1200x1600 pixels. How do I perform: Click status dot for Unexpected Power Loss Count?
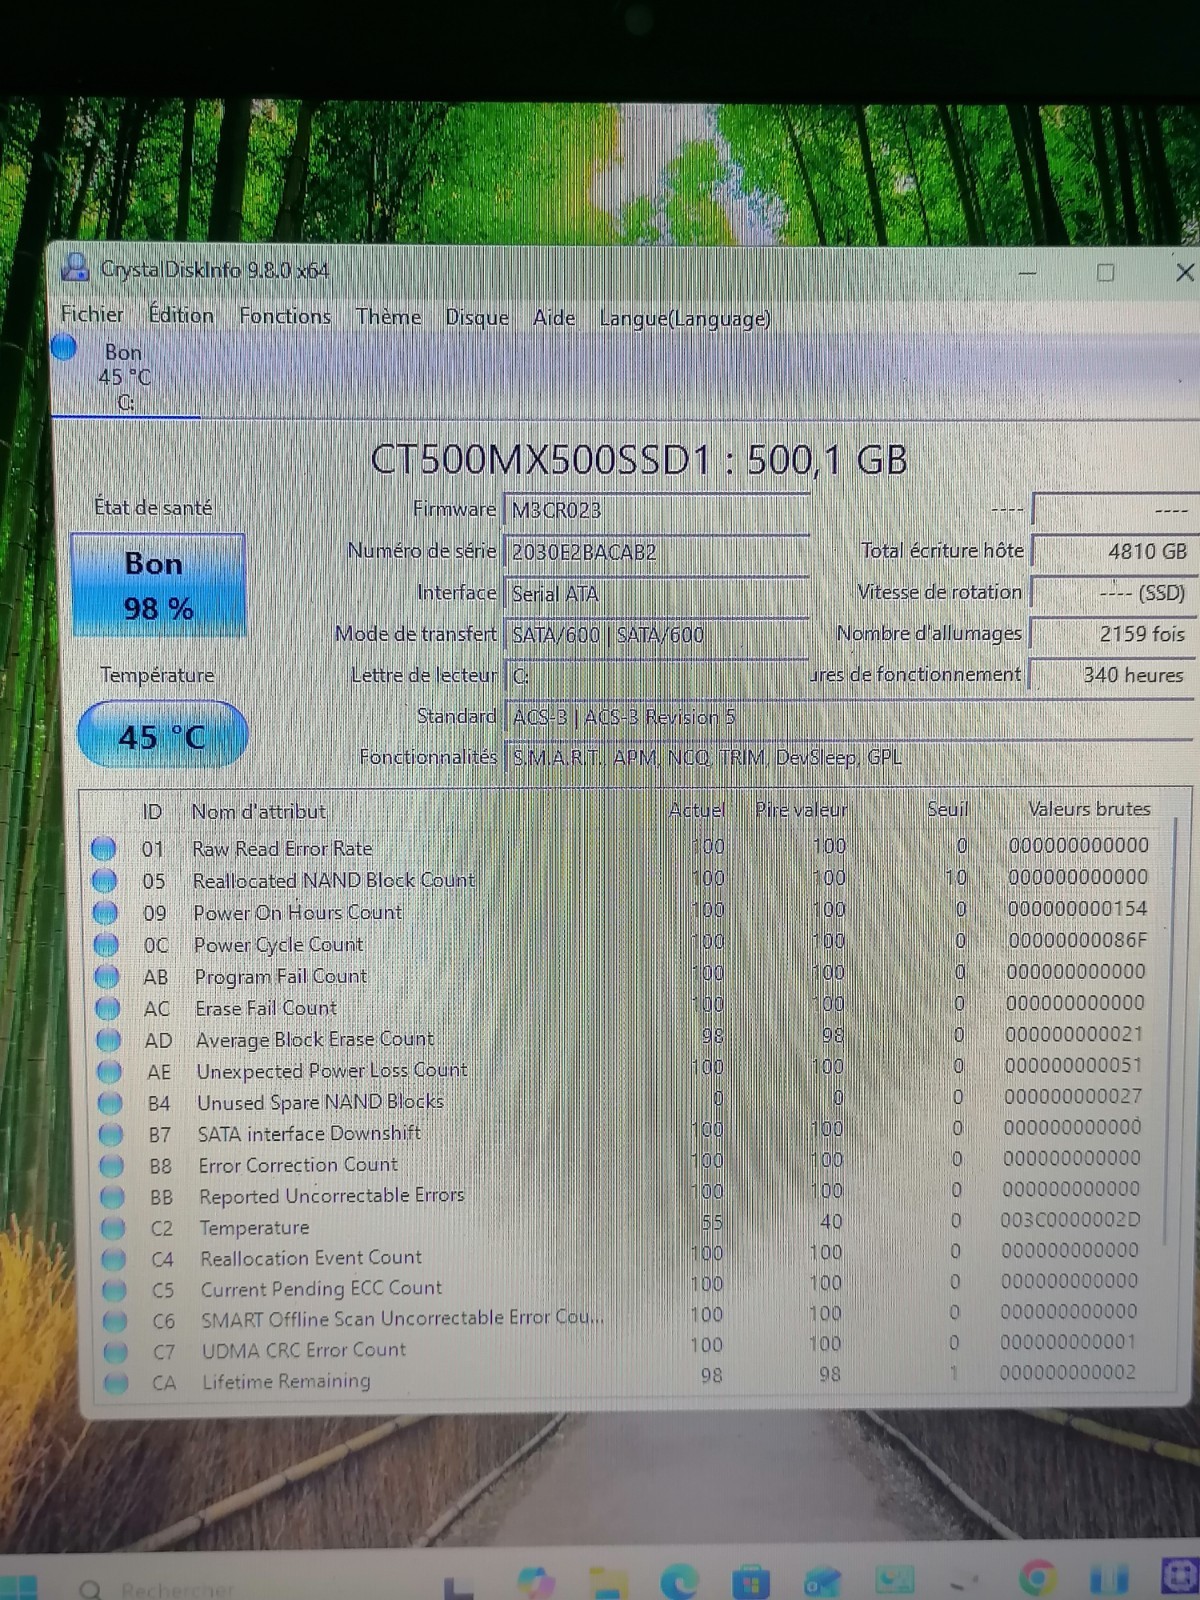(109, 1072)
